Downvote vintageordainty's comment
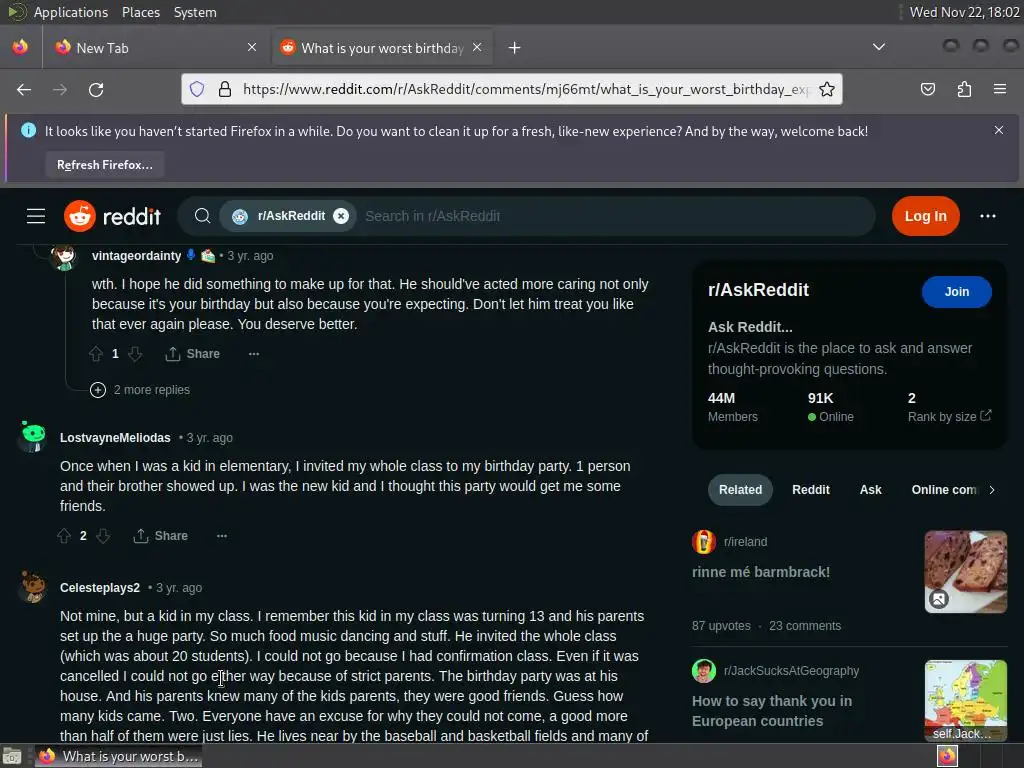The height and width of the screenshot is (768, 1024). [135, 354]
